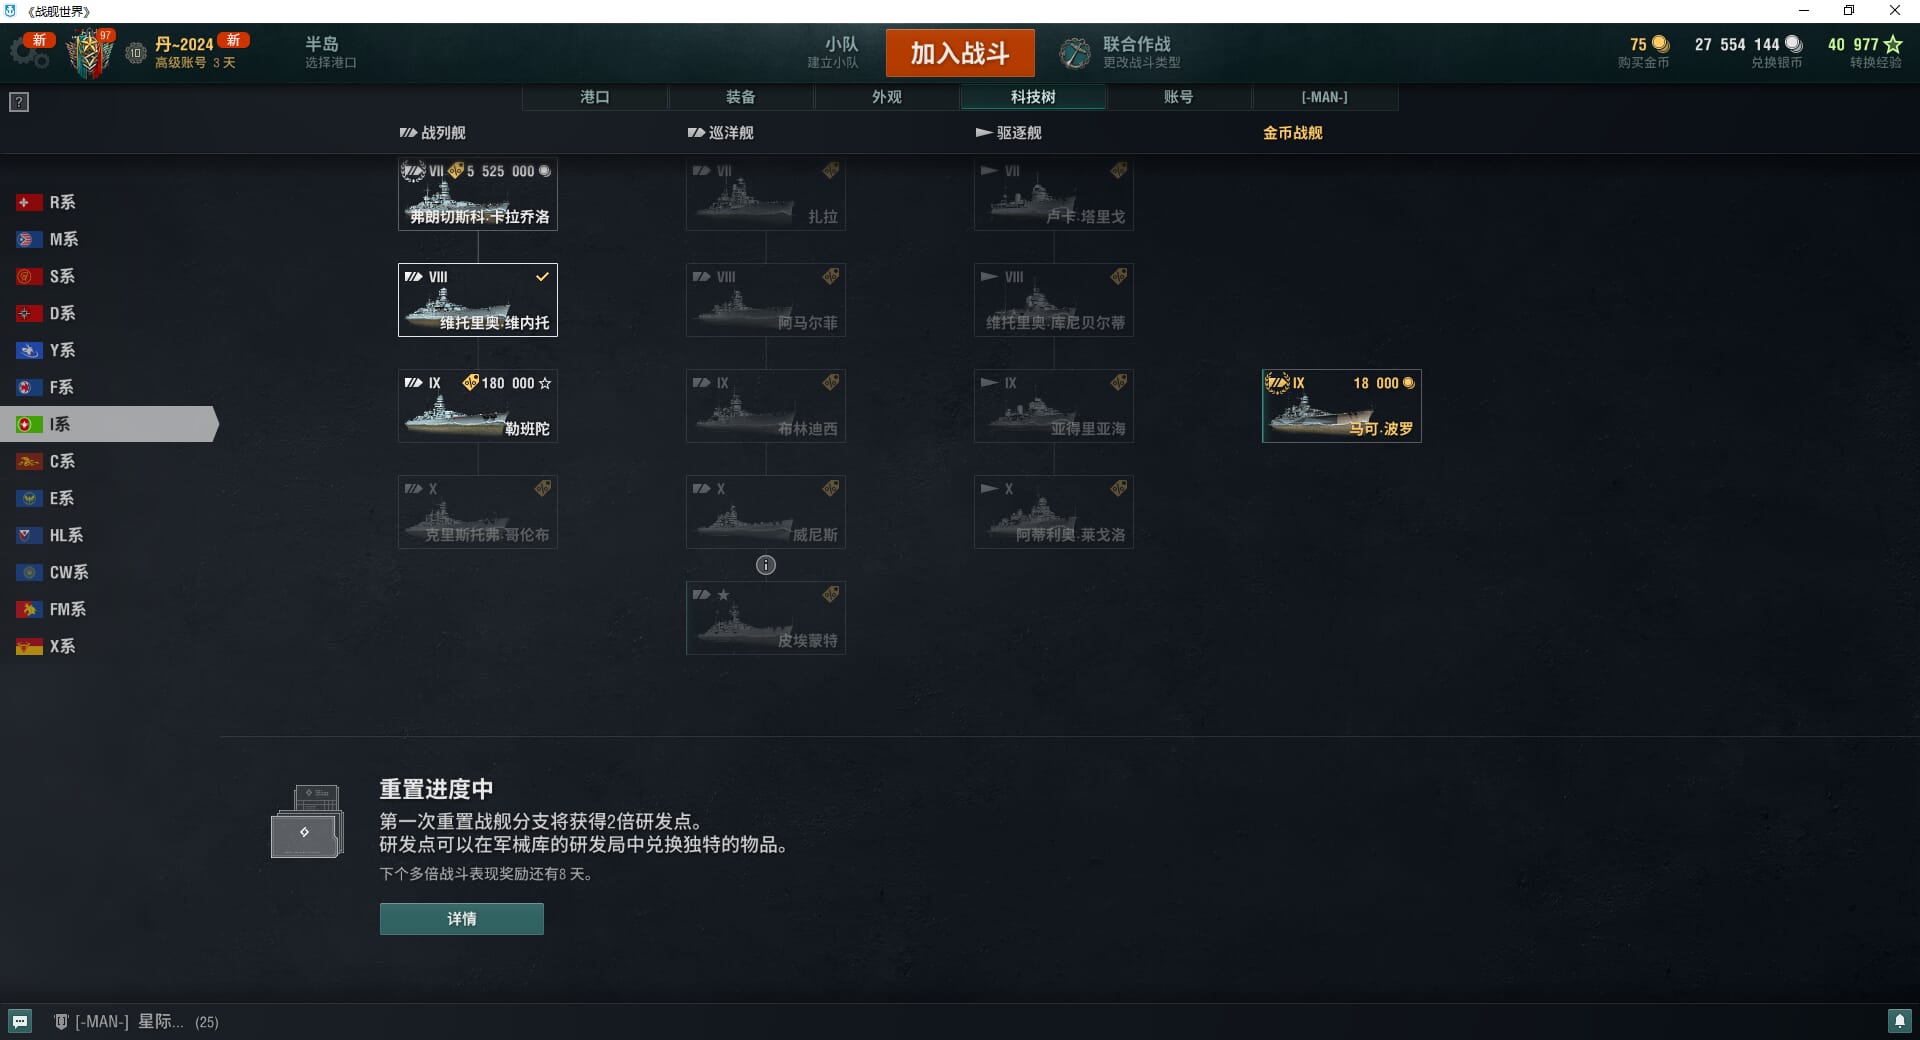Select the 马可·波罗 premium ship
This screenshot has height=1040, width=1920.
click(1342, 406)
